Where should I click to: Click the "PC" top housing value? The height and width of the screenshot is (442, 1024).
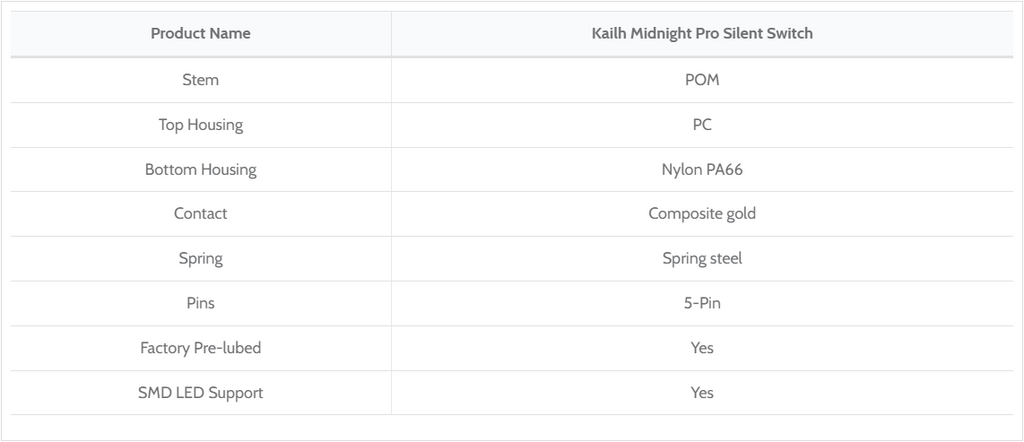pos(702,125)
